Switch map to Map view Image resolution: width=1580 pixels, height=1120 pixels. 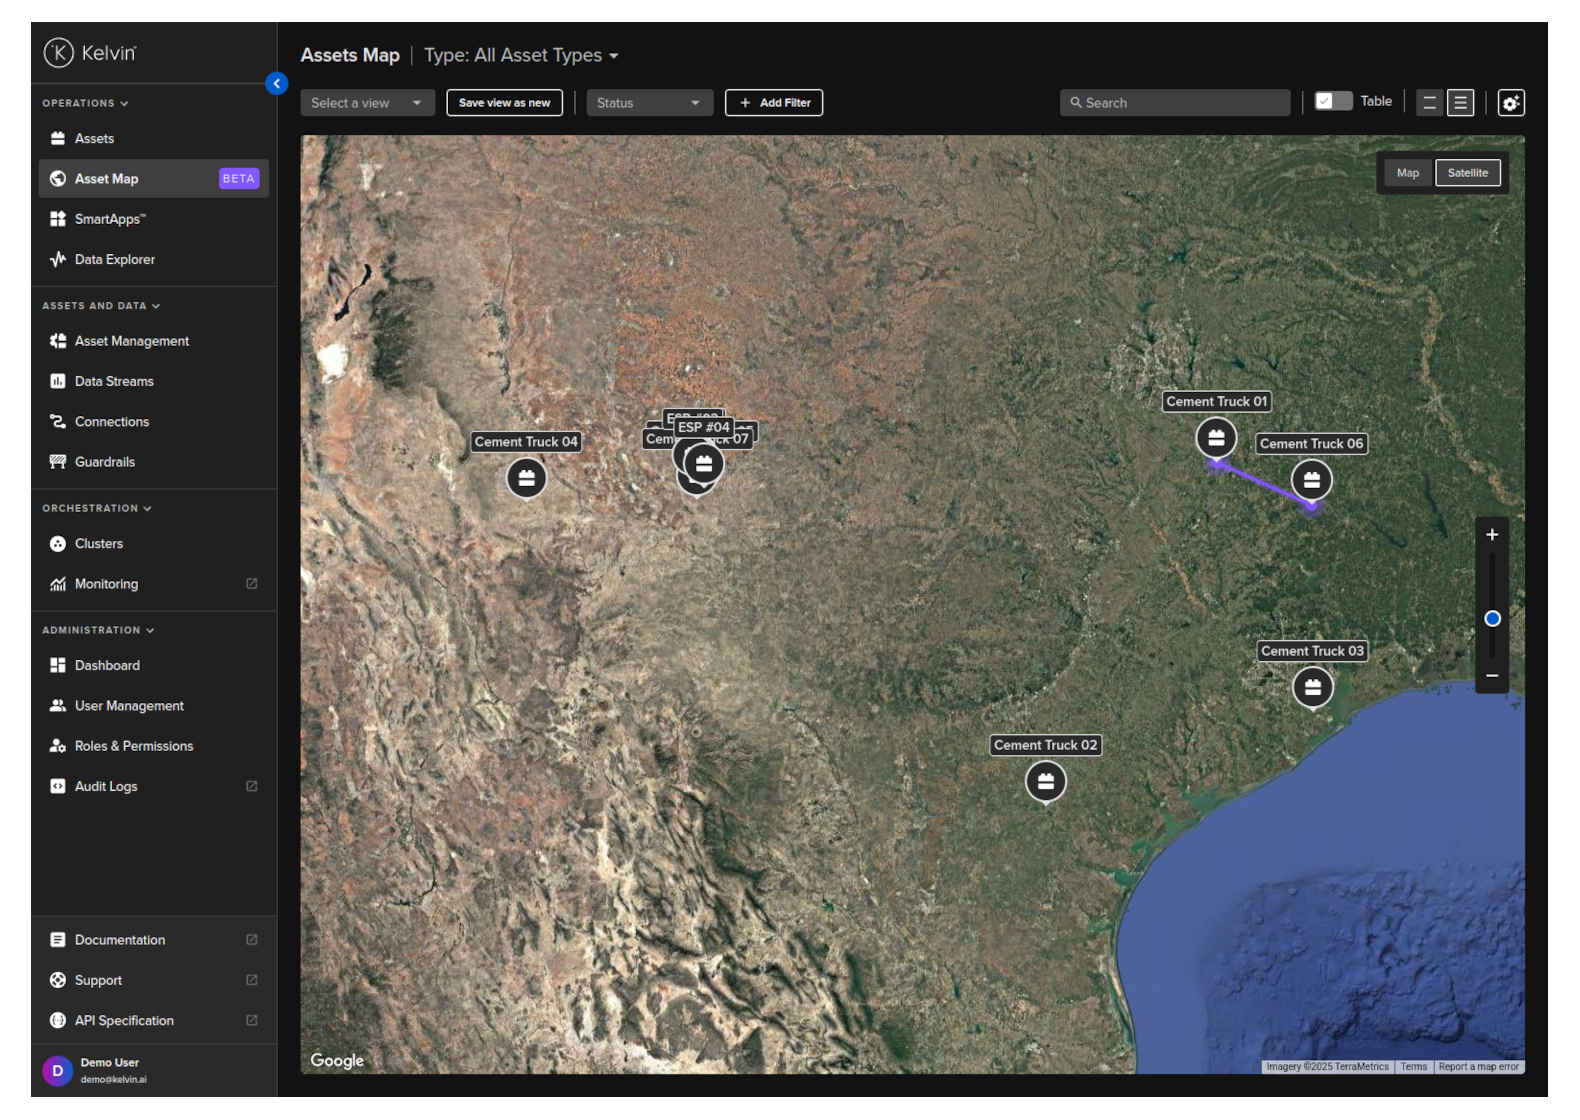click(x=1407, y=173)
